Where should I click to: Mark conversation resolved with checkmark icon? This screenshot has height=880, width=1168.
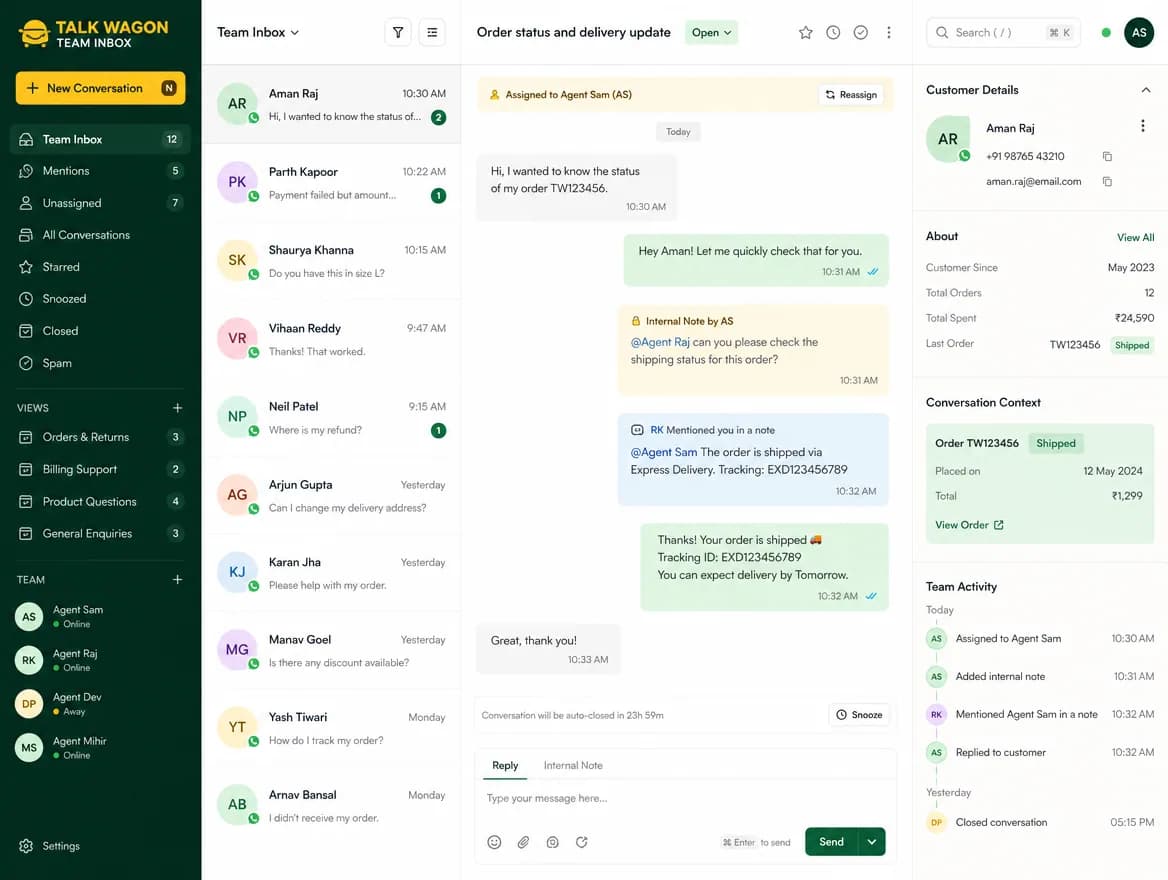(x=860, y=33)
